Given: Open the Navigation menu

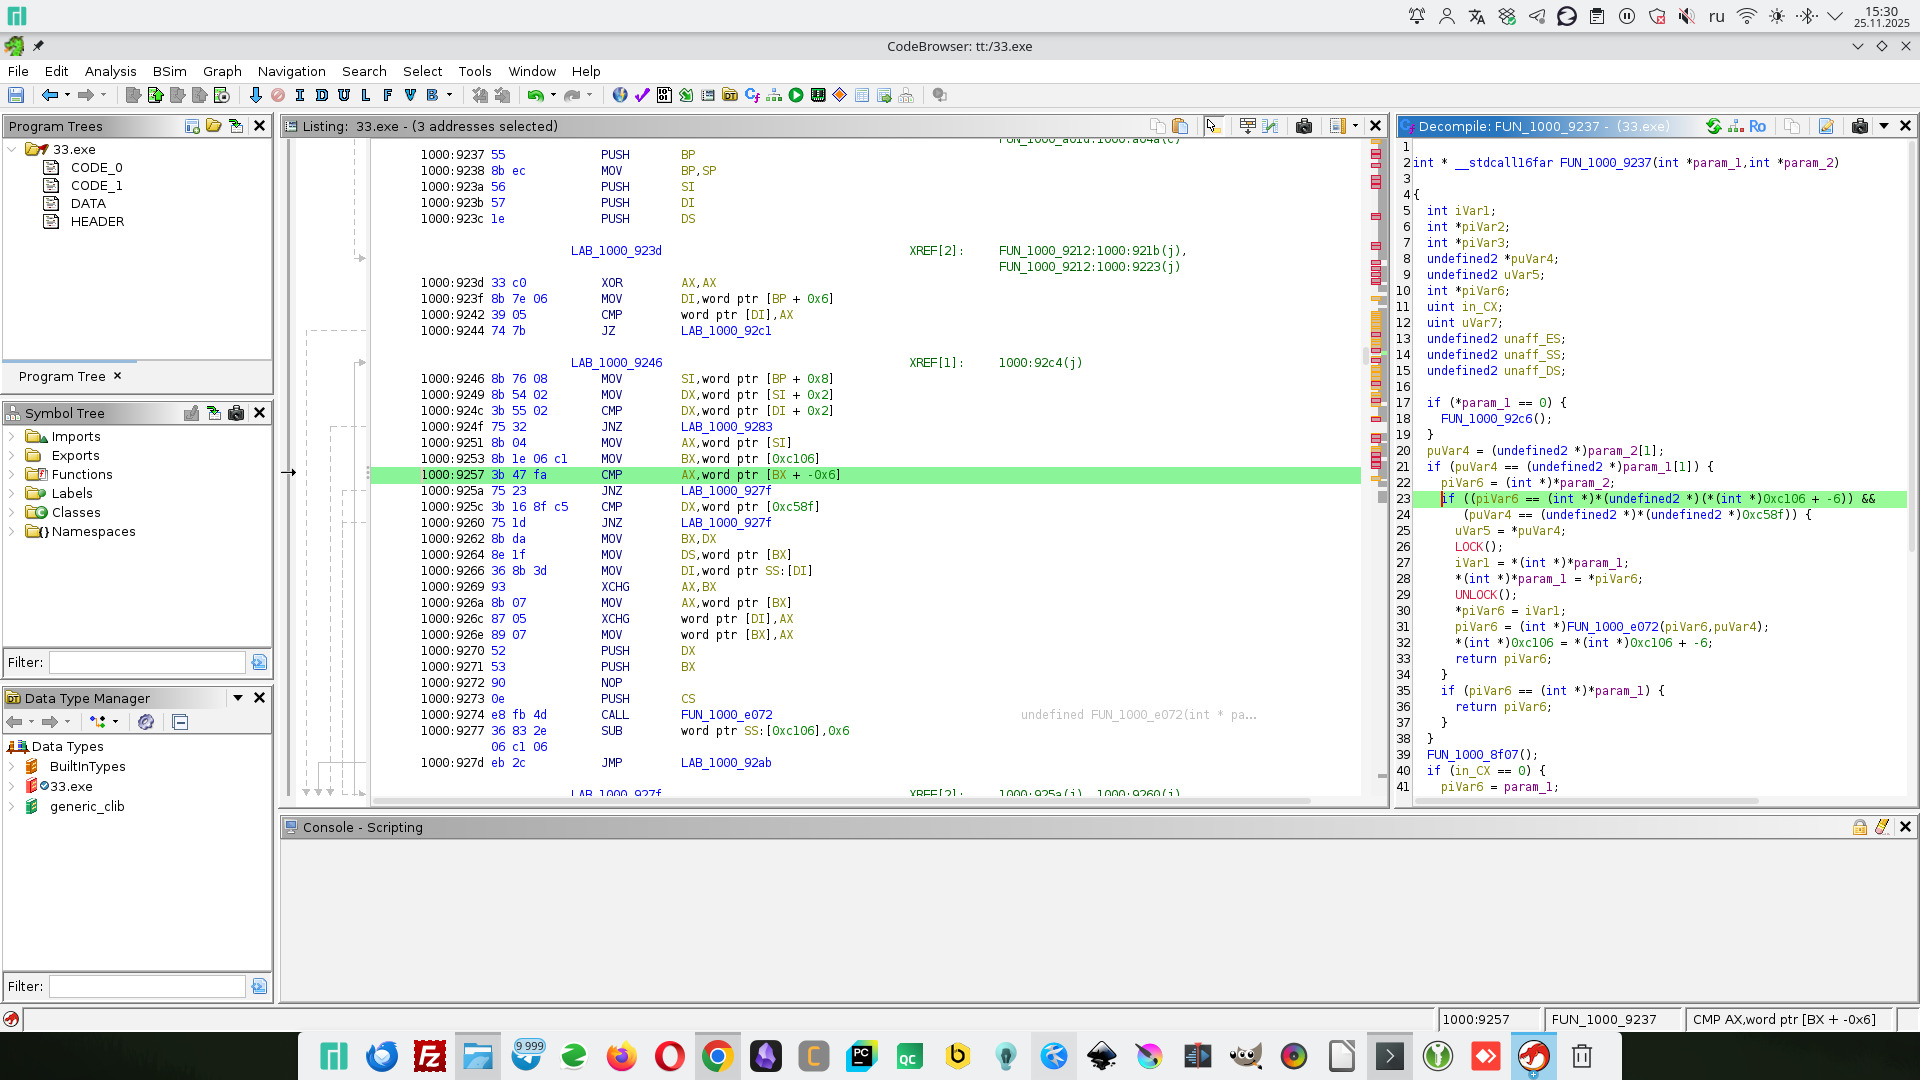Looking at the screenshot, I should pos(291,71).
